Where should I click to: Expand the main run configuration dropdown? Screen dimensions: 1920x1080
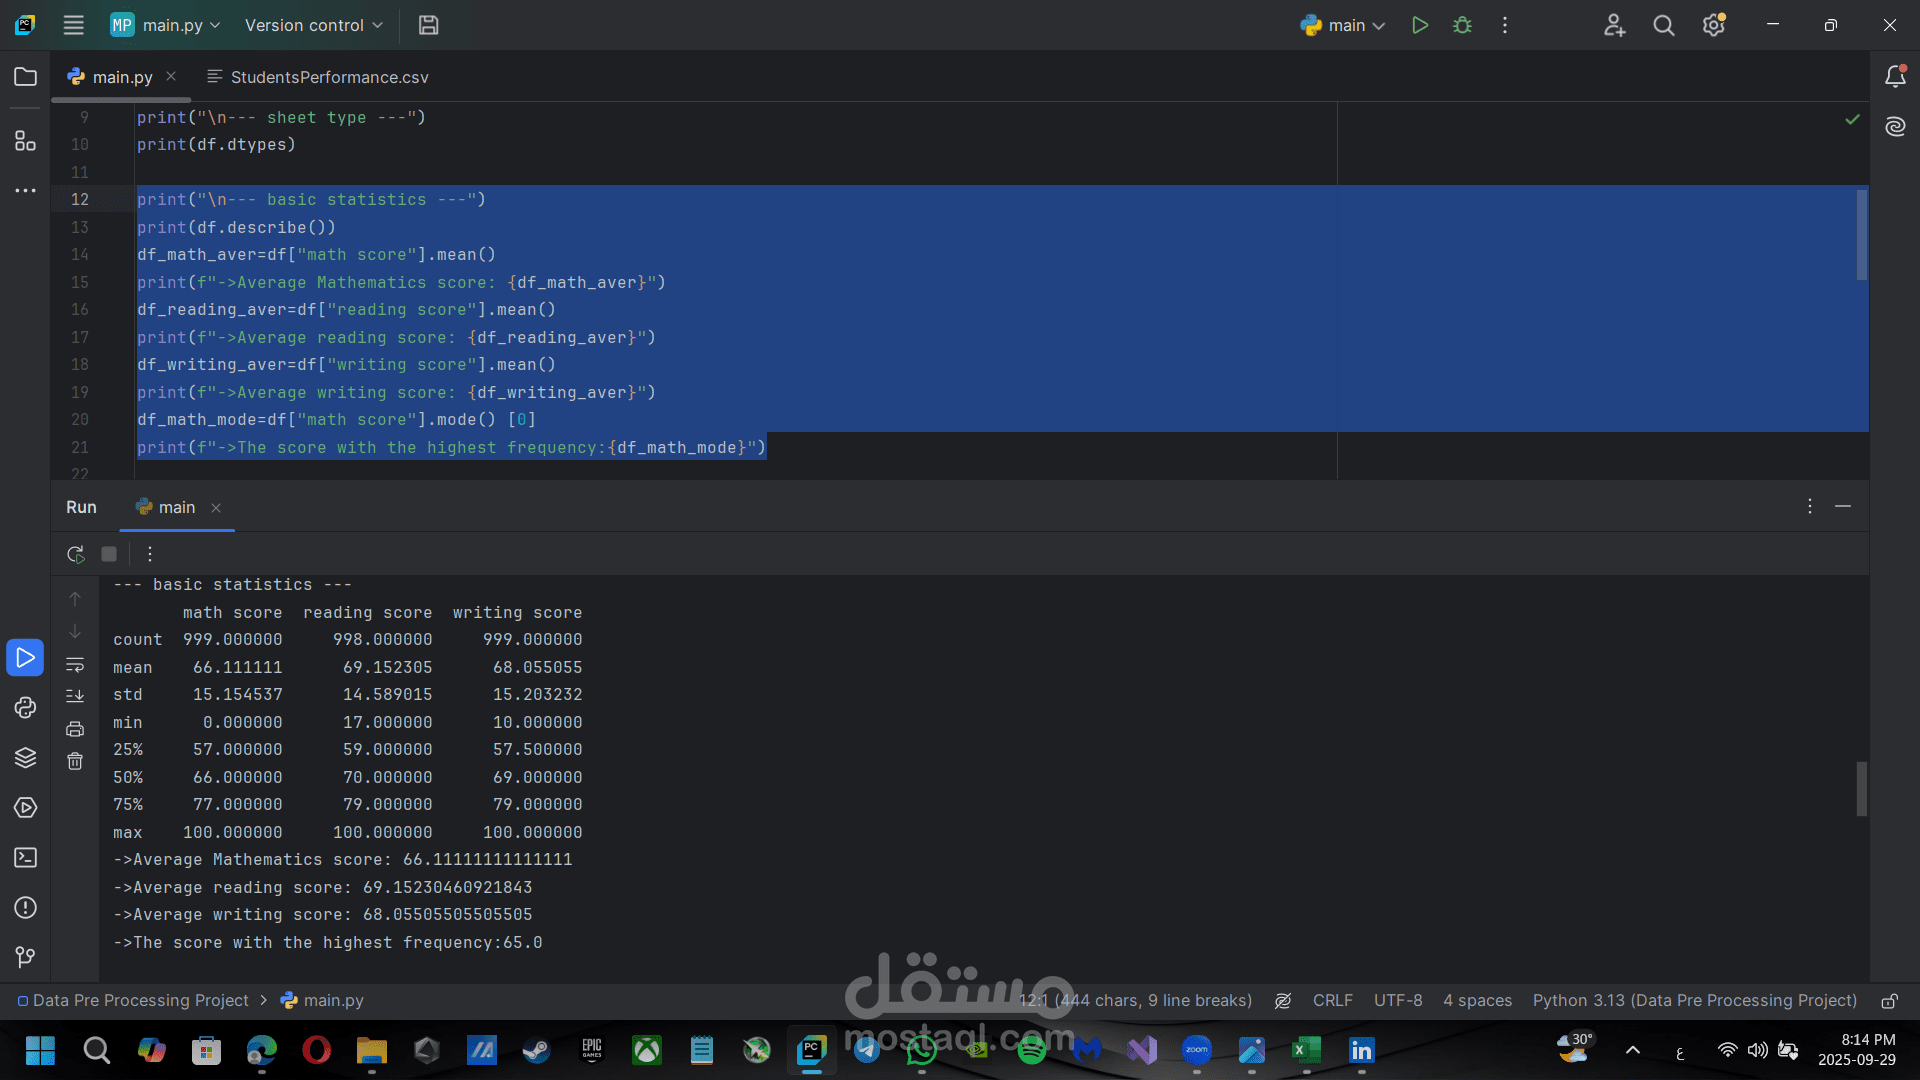click(x=1343, y=25)
